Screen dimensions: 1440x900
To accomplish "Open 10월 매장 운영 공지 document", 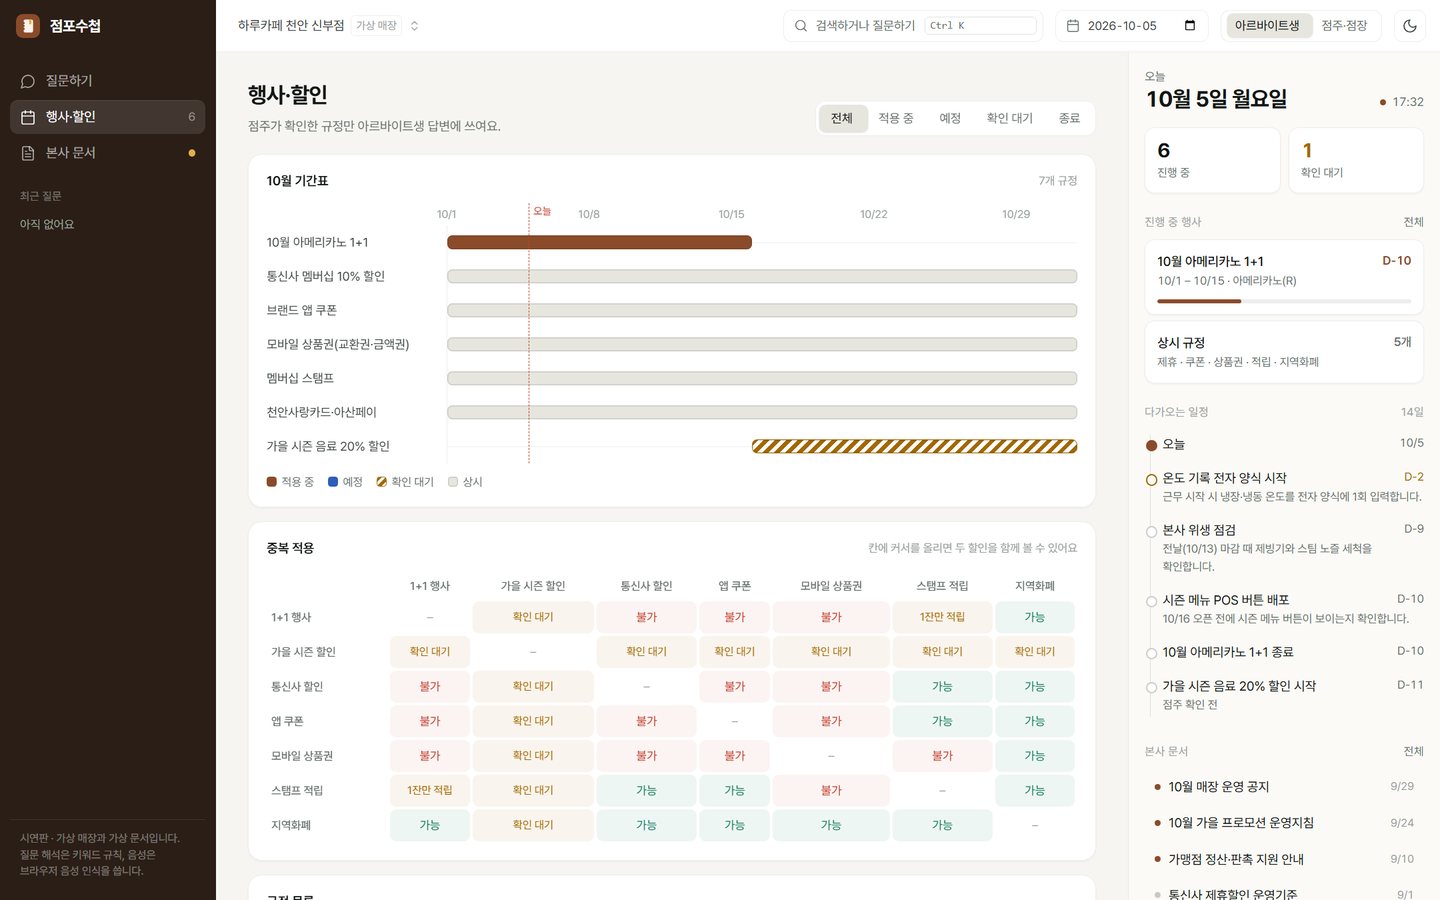I will [x=1284, y=787].
